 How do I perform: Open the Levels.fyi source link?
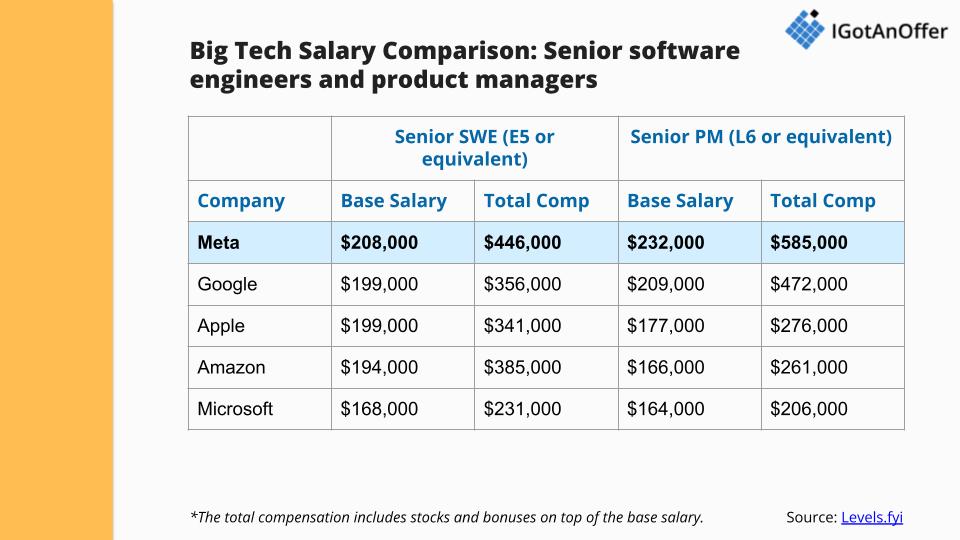click(x=872, y=517)
